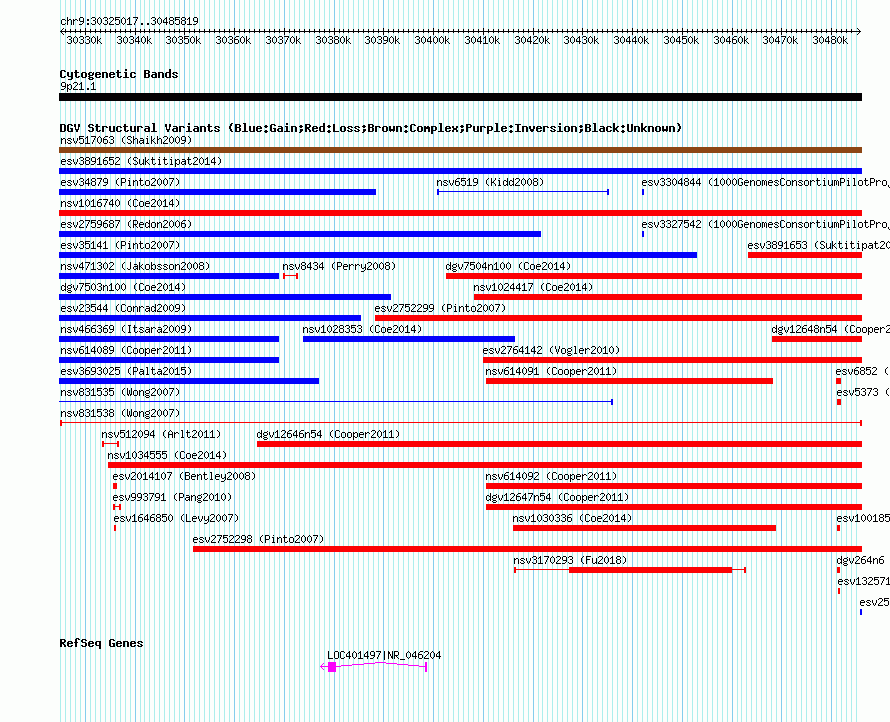Select the RefSeq Genes track title
Image resolution: width=890 pixels, height=722 pixels.
coord(101,643)
